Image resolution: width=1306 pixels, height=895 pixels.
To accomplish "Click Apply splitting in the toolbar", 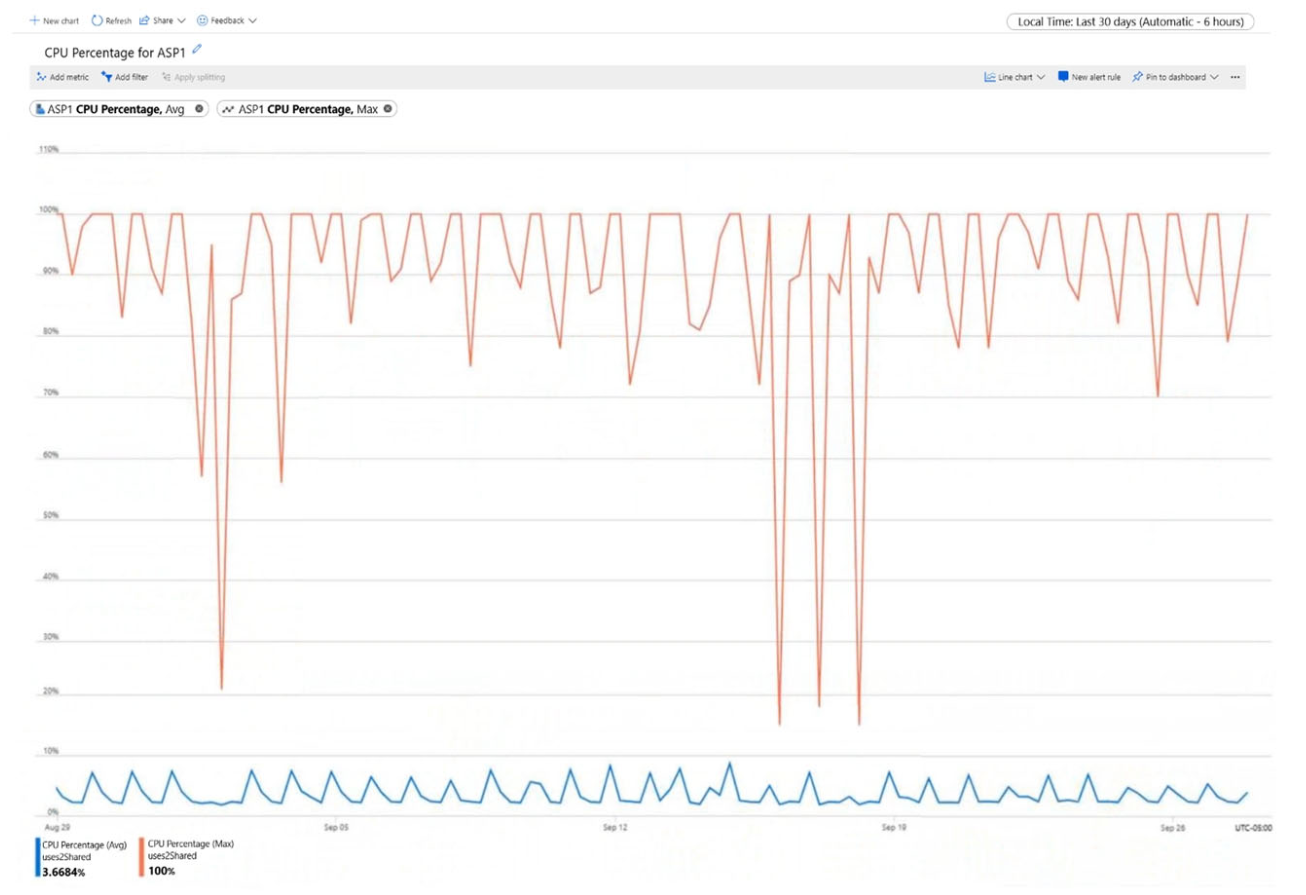I will point(193,77).
